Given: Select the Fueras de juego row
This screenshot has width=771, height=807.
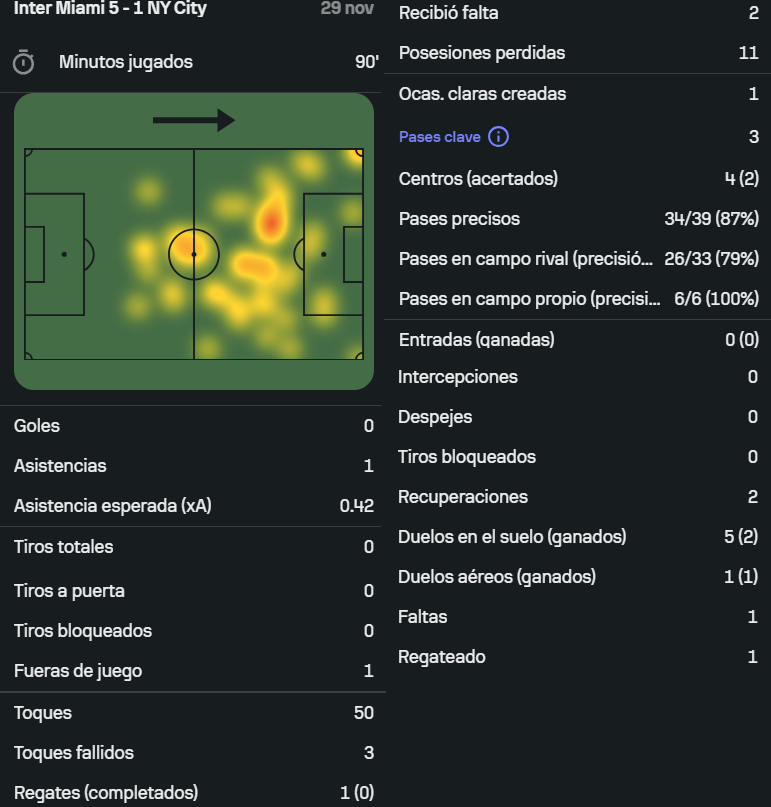Looking at the screenshot, I should click(x=193, y=671).
